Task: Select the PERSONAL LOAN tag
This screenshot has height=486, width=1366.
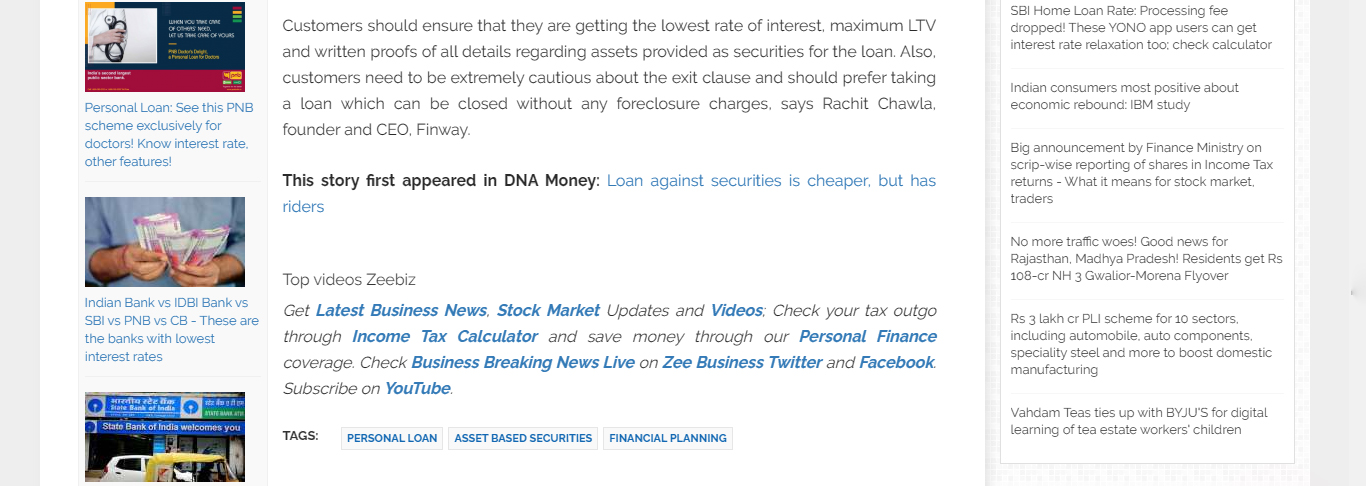Action: (x=392, y=438)
